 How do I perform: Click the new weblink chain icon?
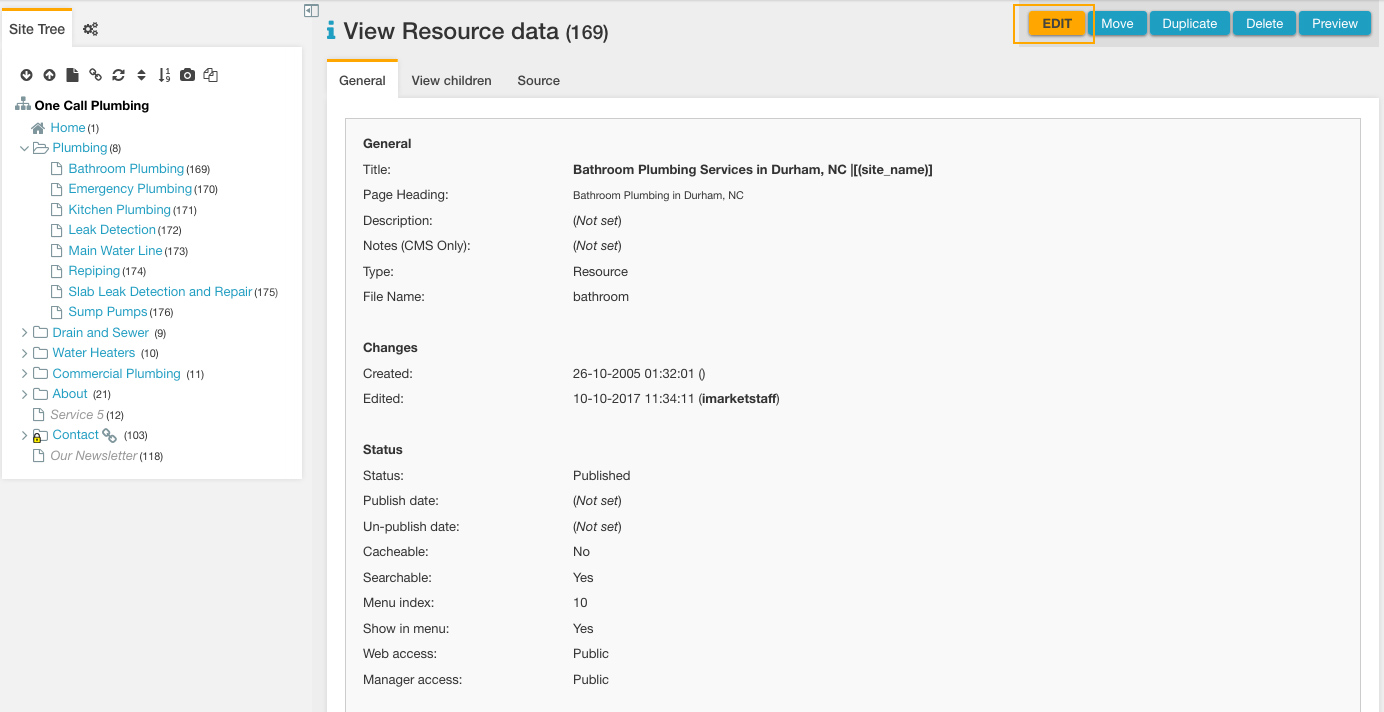[95, 75]
